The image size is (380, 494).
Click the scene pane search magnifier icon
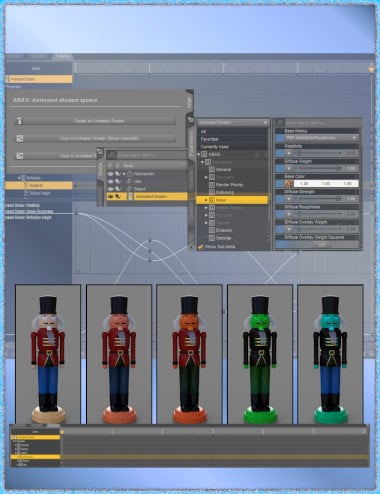pos(112,155)
